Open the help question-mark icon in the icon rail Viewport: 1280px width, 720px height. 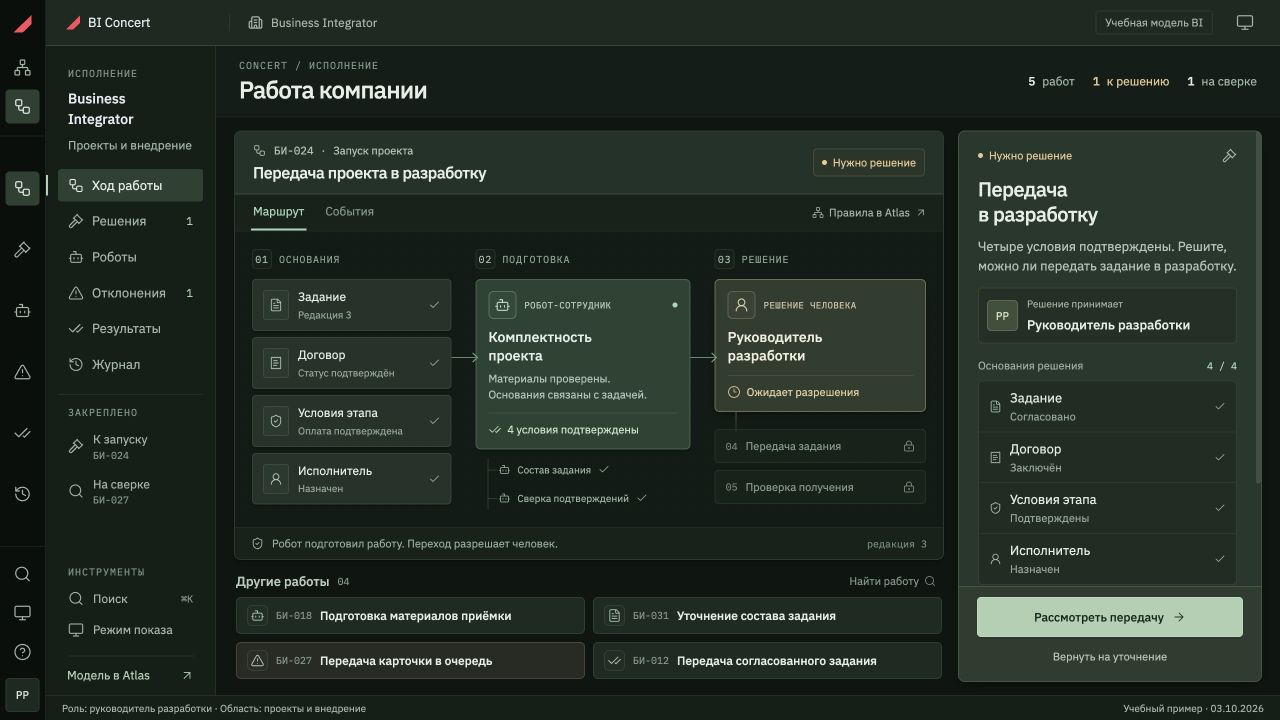pos(22,652)
